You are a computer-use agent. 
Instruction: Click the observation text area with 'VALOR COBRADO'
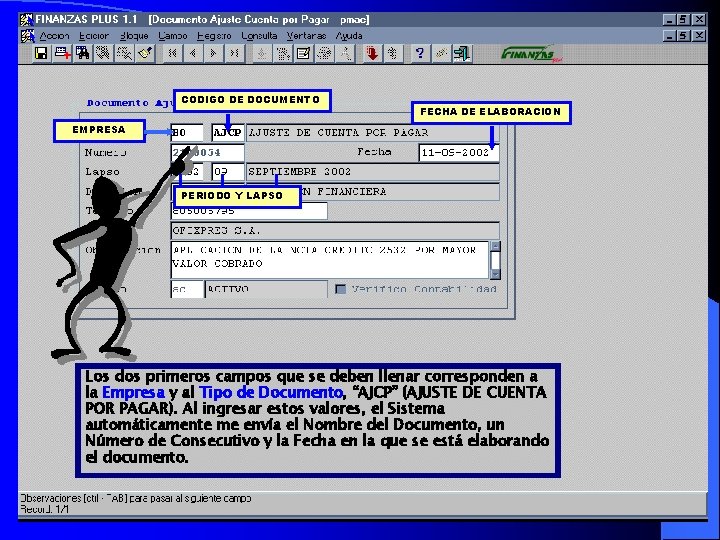coord(330,260)
